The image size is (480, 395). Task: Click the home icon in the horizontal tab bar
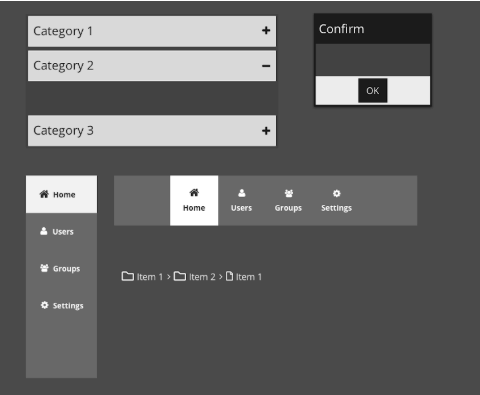[x=194, y=193]
